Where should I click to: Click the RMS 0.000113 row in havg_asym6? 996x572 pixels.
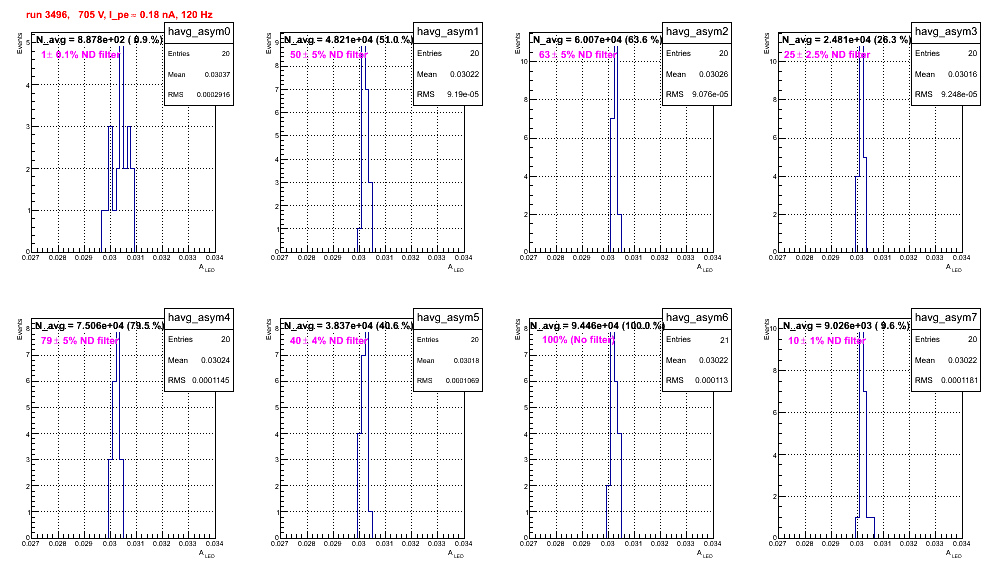click(697, 380)
